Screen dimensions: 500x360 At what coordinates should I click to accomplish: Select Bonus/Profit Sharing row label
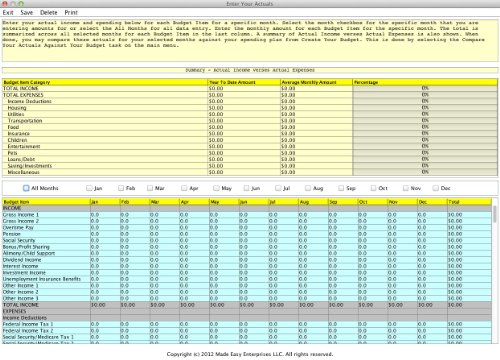(26, 247)
